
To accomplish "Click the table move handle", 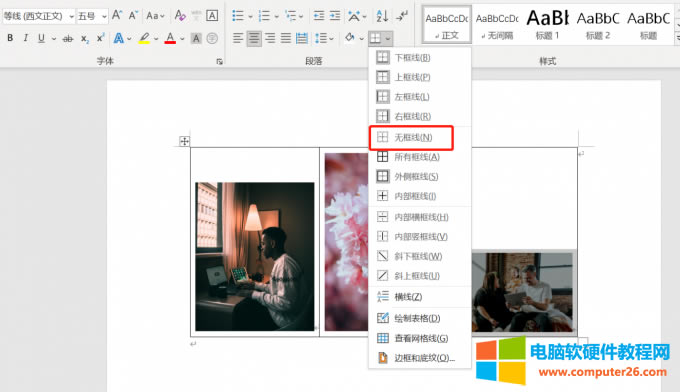I will (184, 141).
